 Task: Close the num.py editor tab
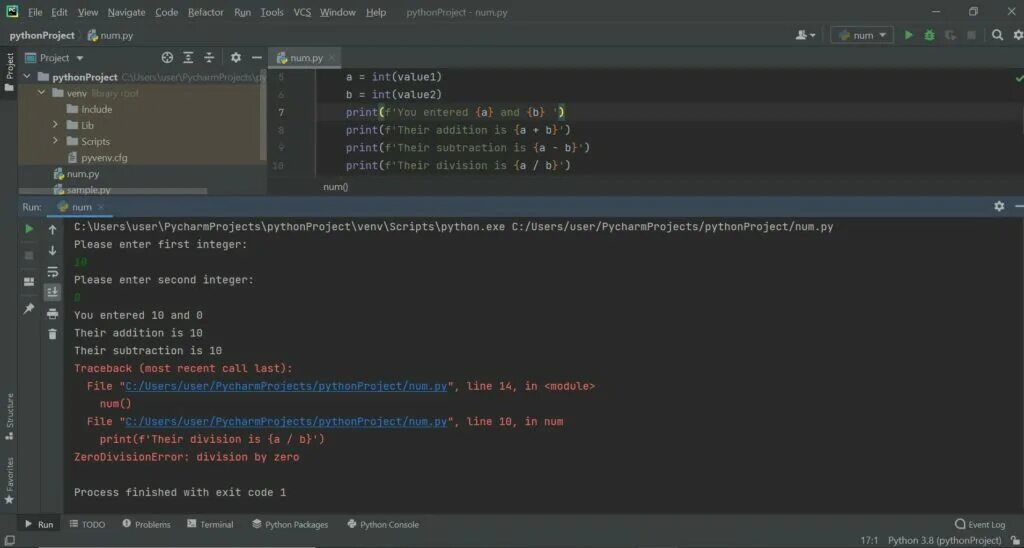[x=332, y=57]
